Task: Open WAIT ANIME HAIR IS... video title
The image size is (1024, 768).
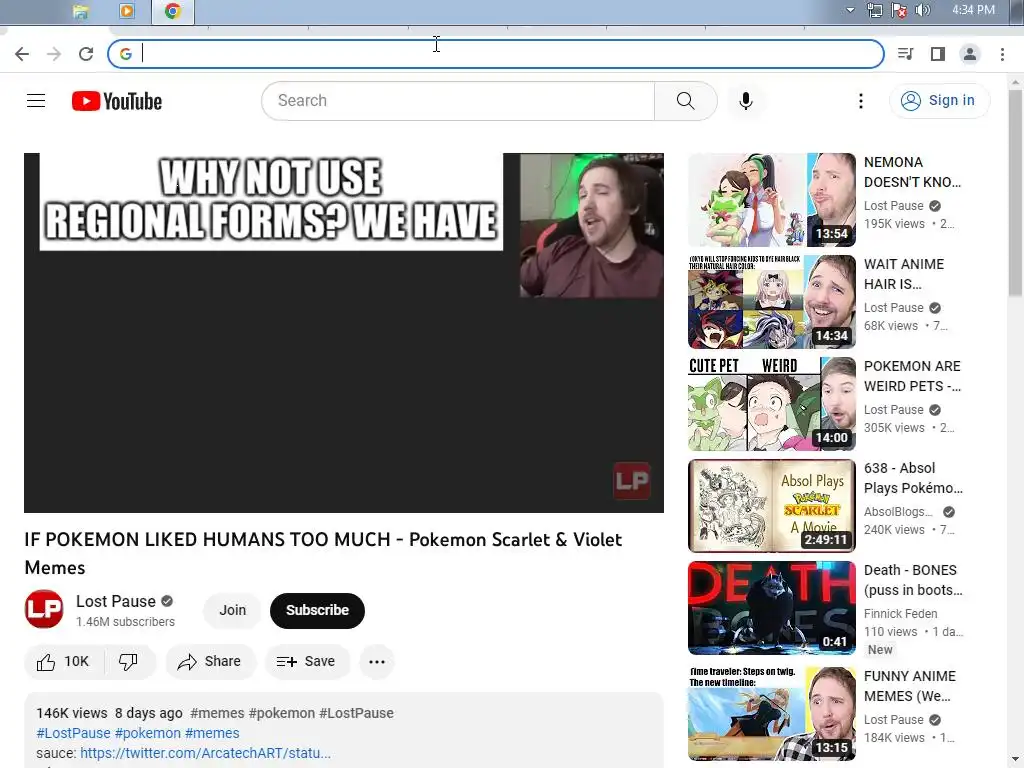Action: click(x=904, y=274)
